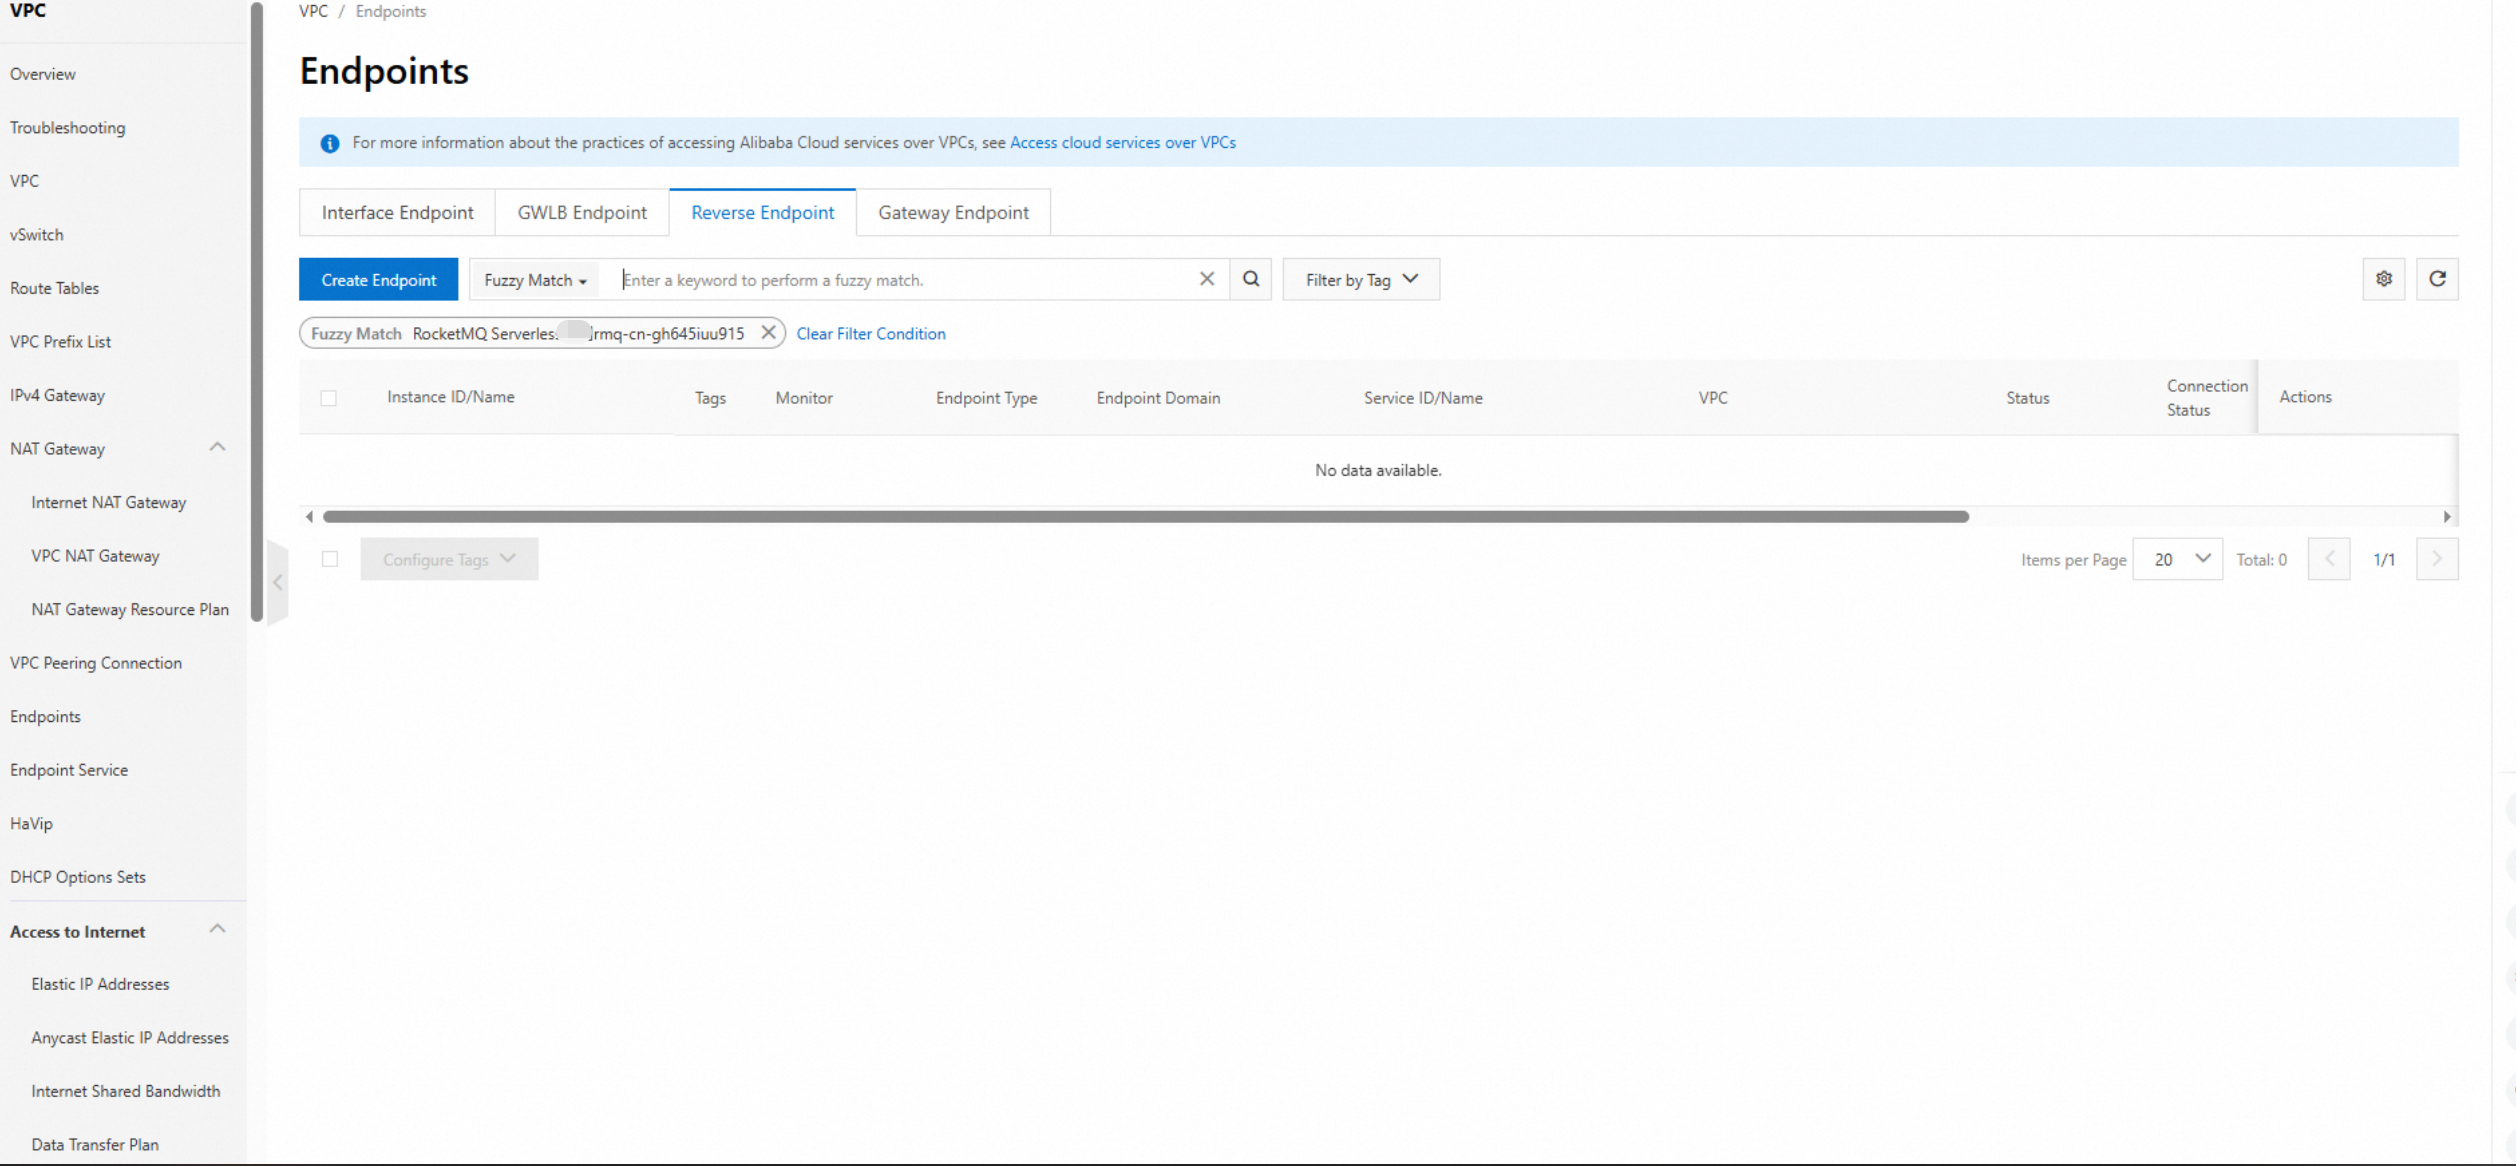Switch to the Interface Endpoint tab
Viewport: 2516px width, 1166px height.
coord(397,212)
